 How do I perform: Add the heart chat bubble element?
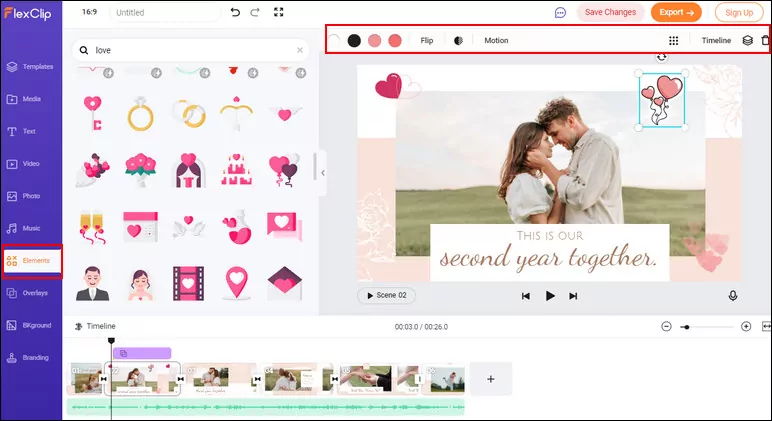[285, 226]
